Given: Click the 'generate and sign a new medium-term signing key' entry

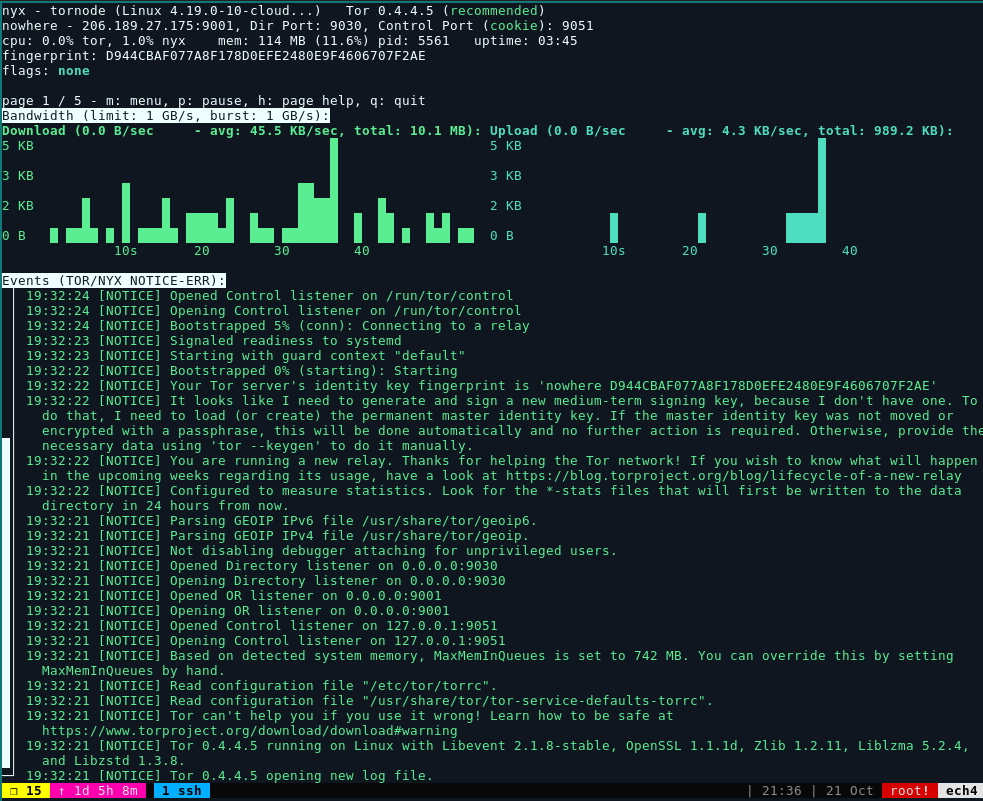Looking at the screenshot, I should pos(502,423).
